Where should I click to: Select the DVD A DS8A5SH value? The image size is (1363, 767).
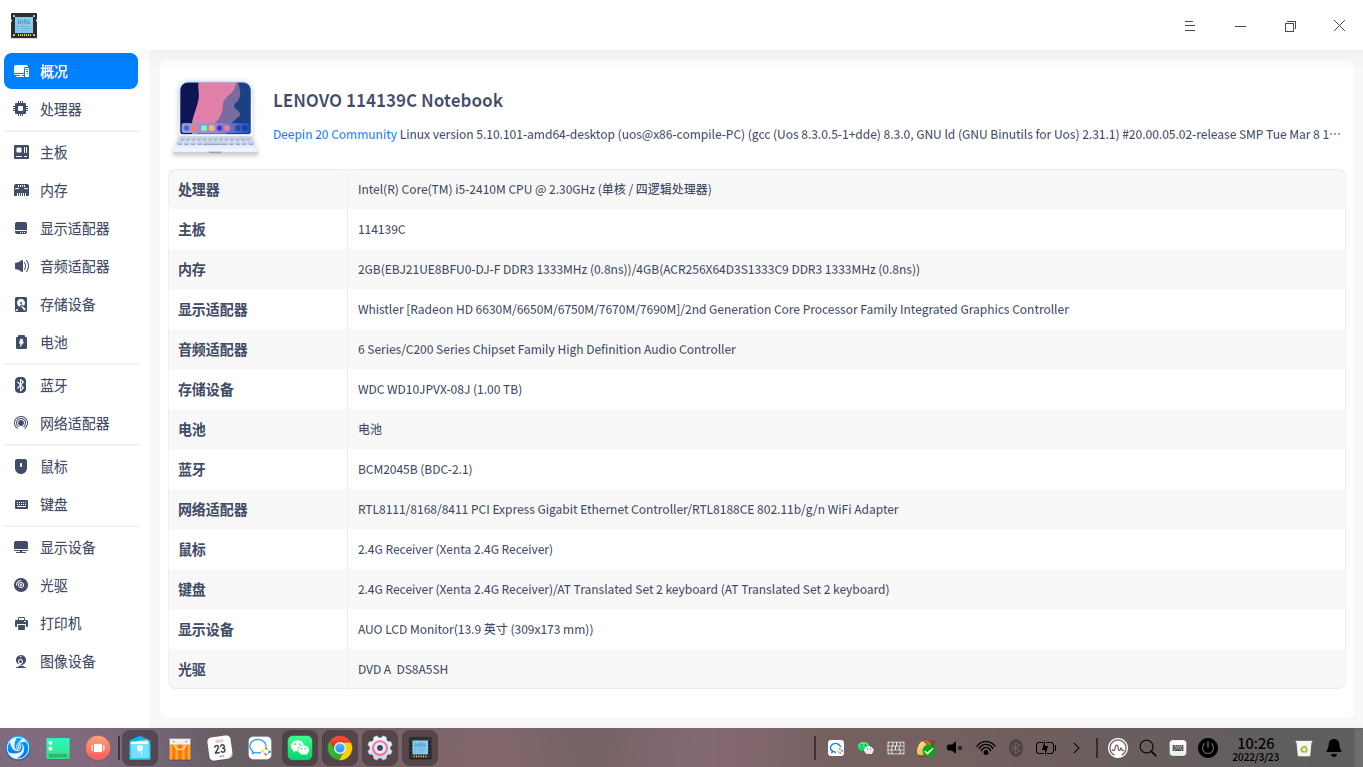[x=403, y=669]
